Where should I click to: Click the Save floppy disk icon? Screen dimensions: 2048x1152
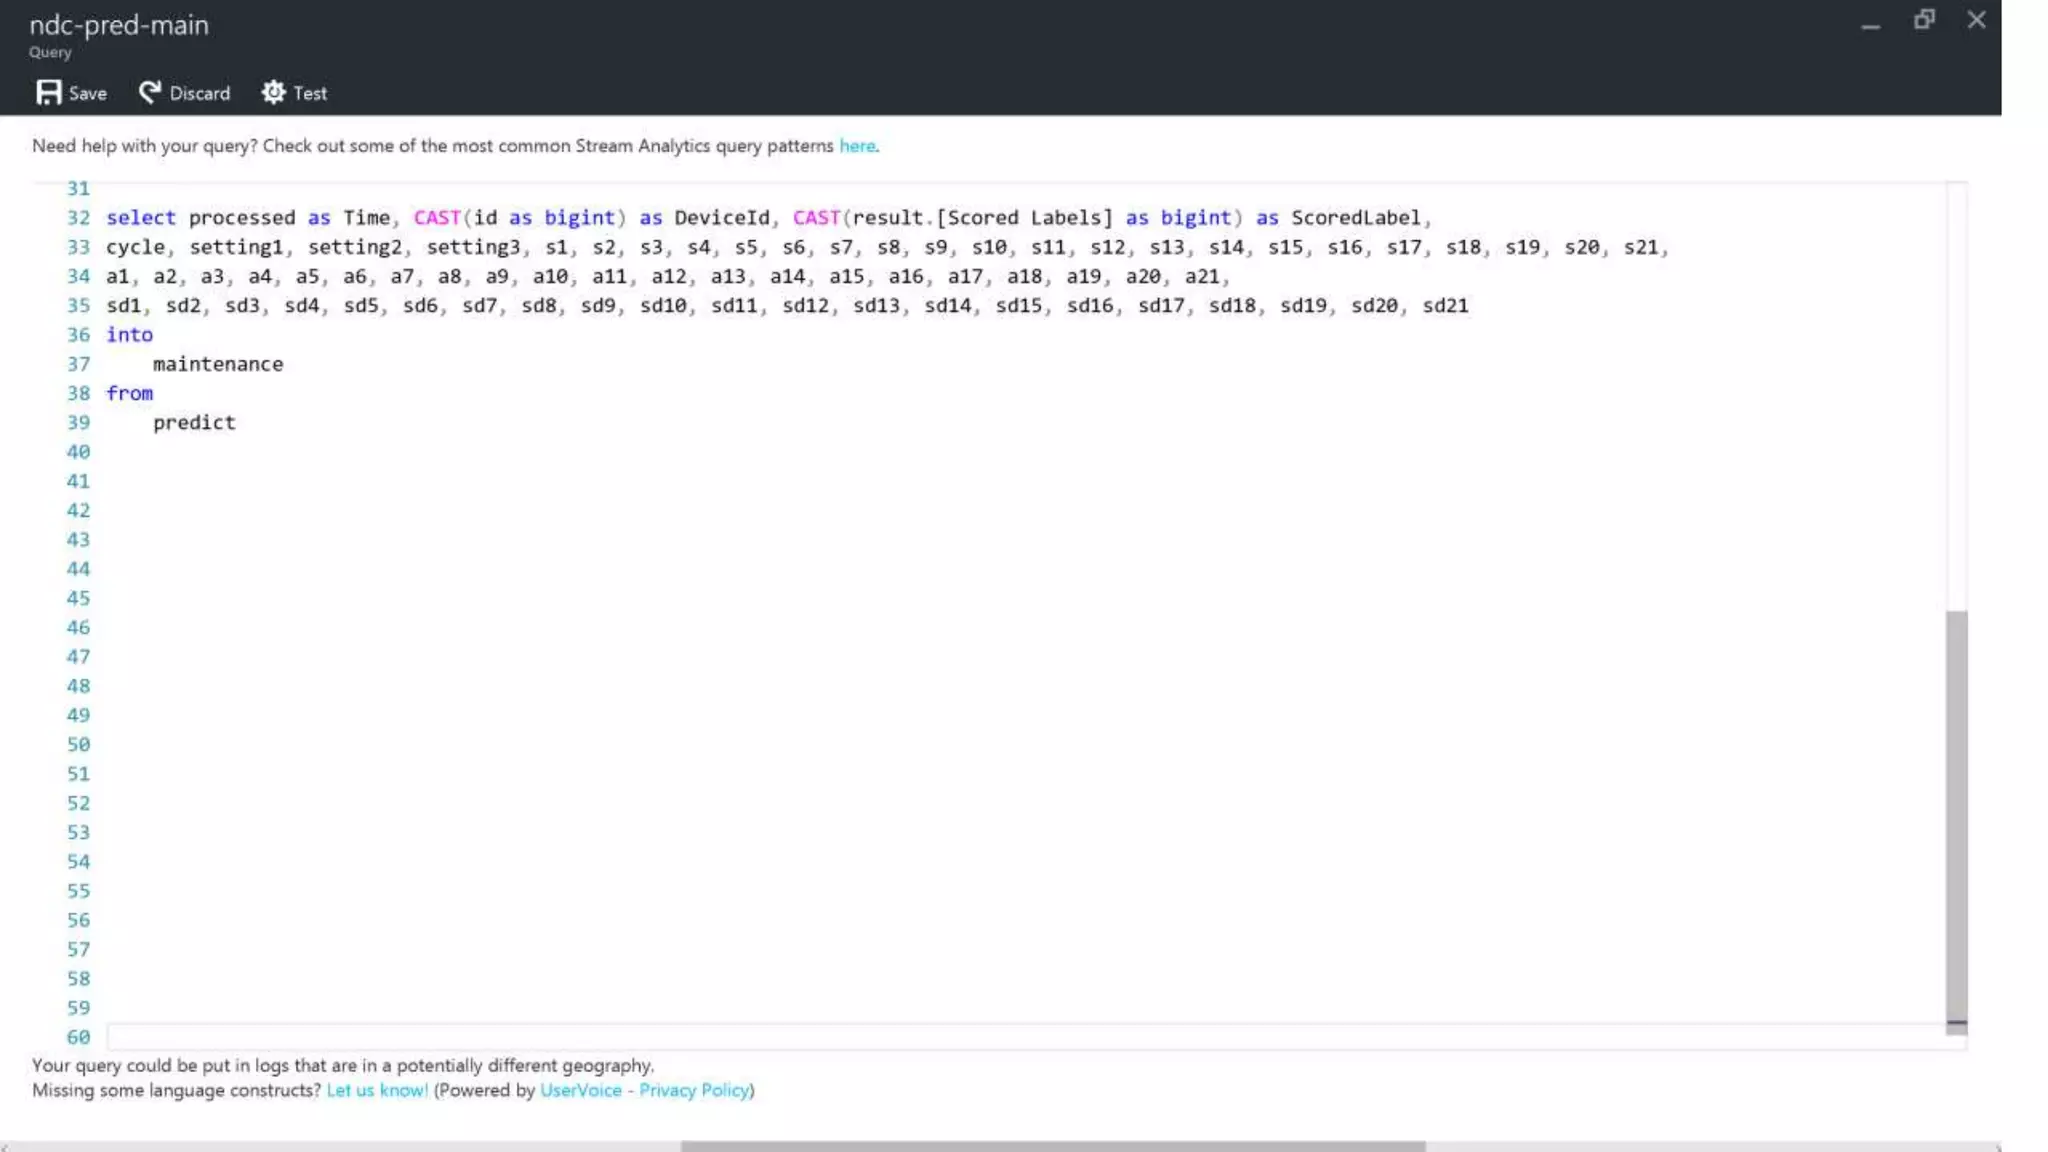click(48, 93)
